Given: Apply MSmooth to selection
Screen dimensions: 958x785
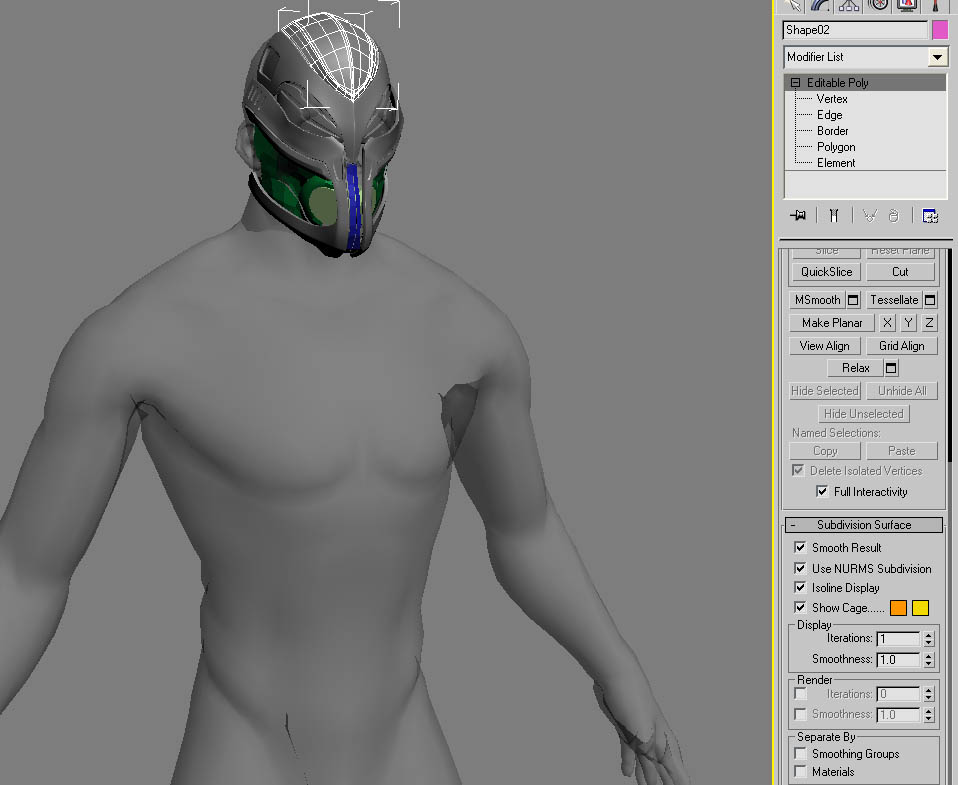Looking at the screenshot, I should click(x=817, y=300).
